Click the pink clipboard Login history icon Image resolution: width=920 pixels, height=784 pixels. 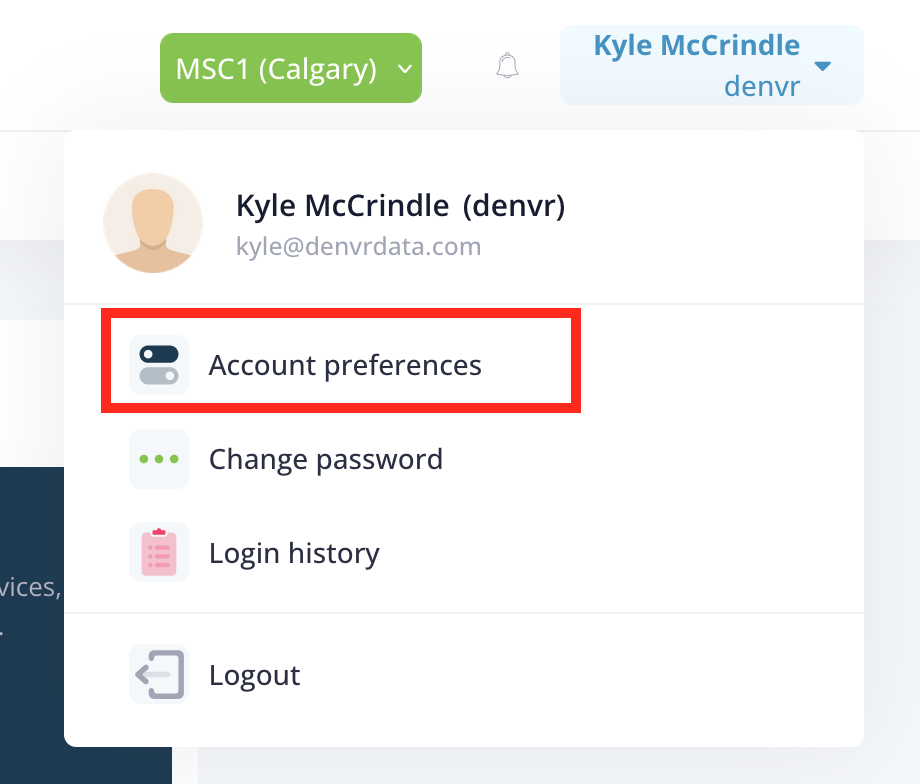pos(159,552)
